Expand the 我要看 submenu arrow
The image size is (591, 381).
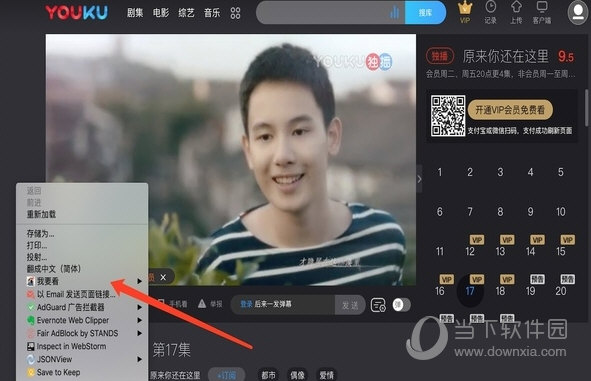pos(139,281)
